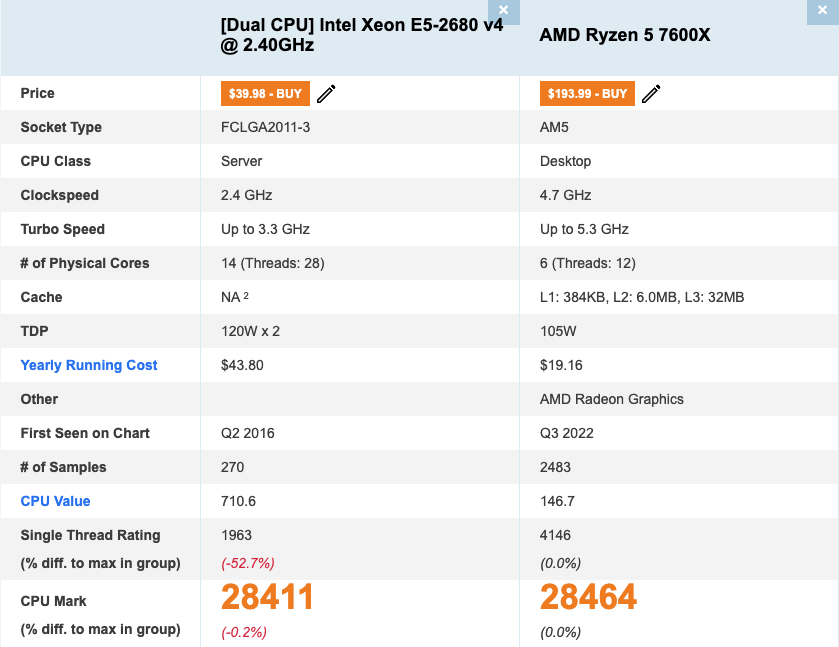Select the AMD Ryzen 5 7600X heading
Viewport: 839px width, 647px height.
coord(624,35)
